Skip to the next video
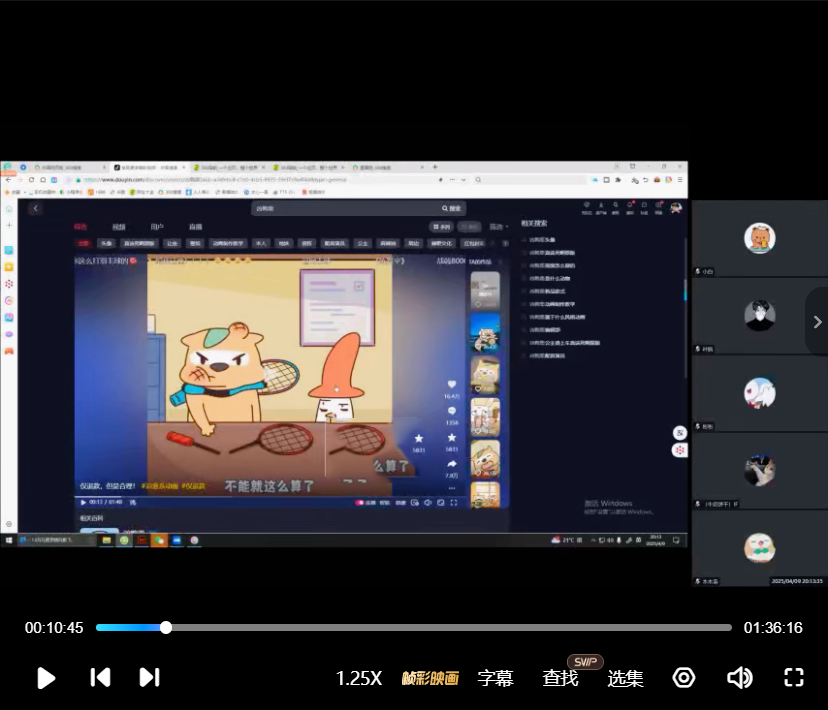This screenshot has width=828, height=710. pos(149,677)
